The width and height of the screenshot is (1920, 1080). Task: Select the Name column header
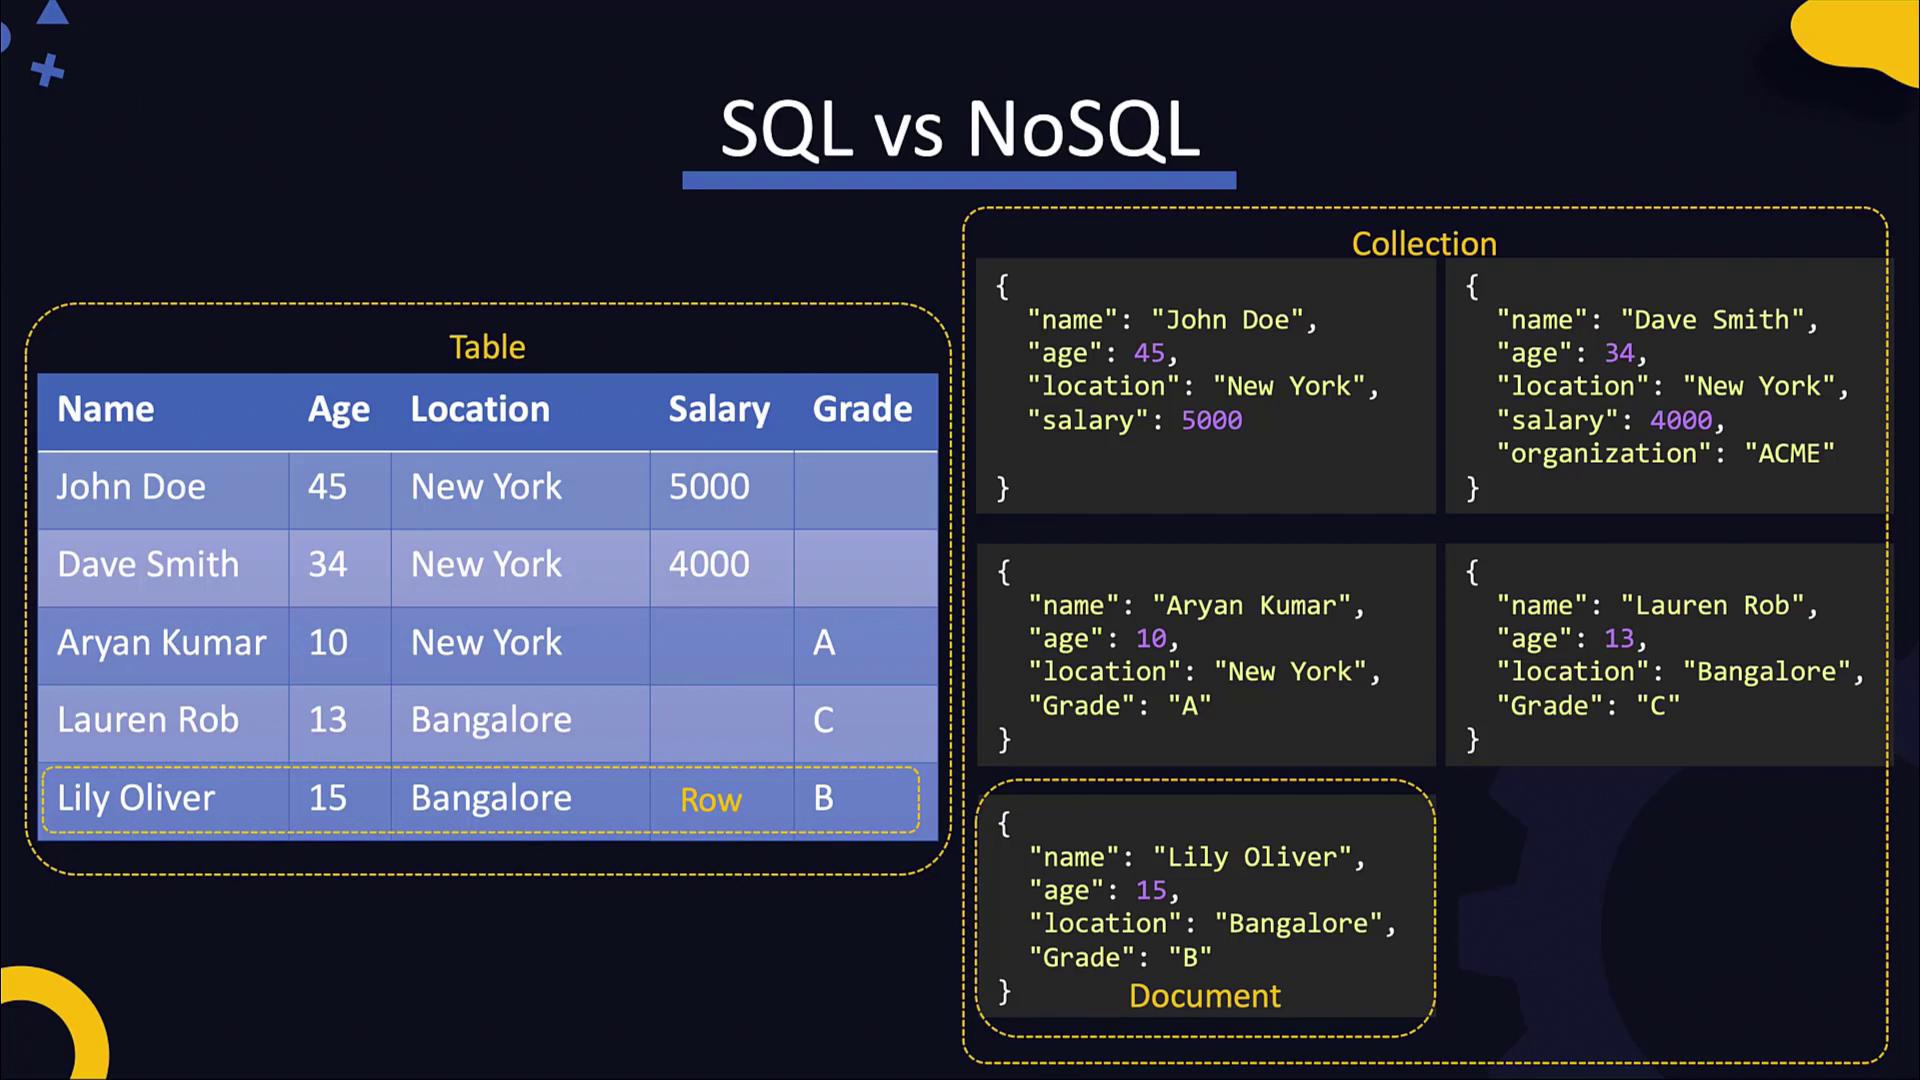(106, 409)
